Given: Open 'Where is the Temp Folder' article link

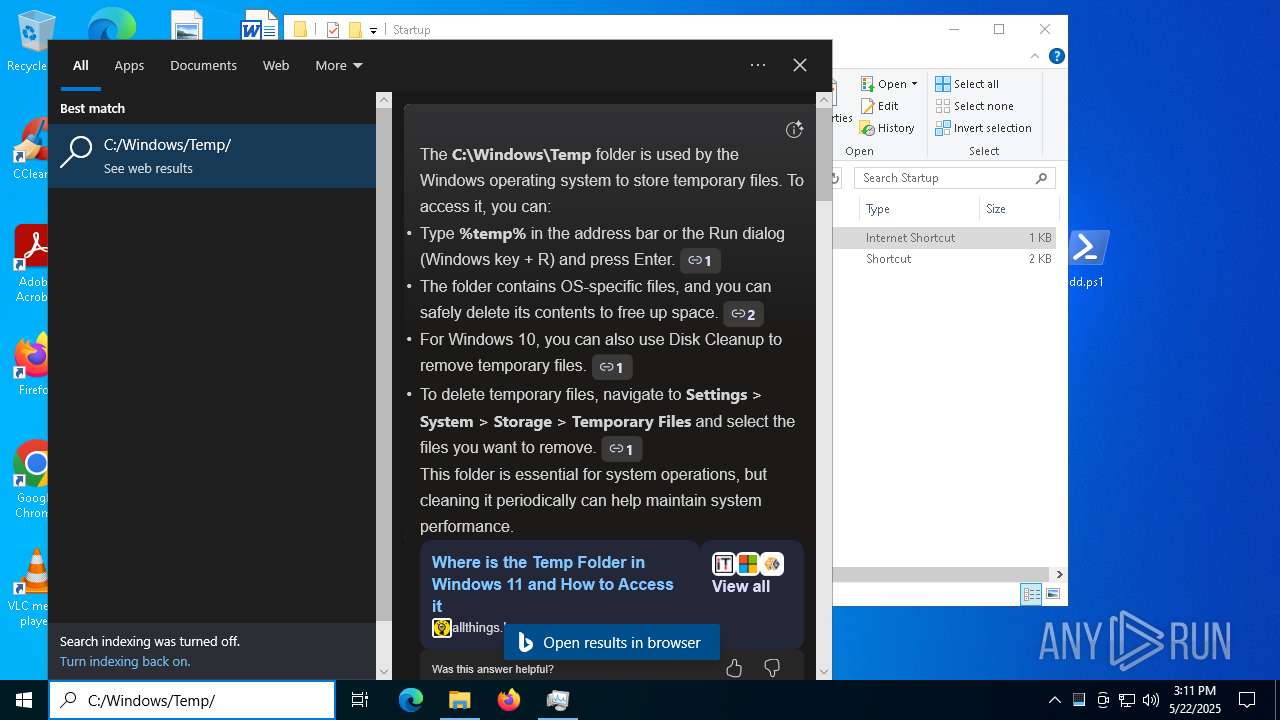Looking at the screenshot, I should click(552, 584).
